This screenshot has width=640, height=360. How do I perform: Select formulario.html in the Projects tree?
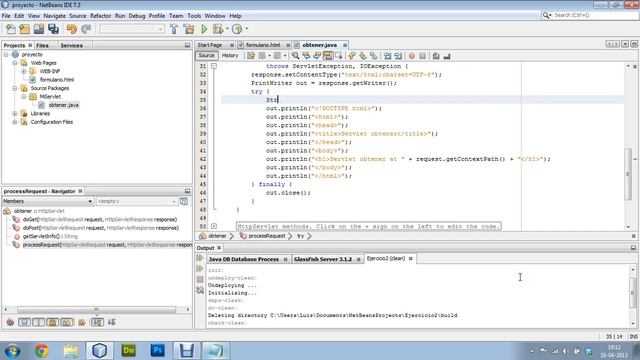click(57, 80)
